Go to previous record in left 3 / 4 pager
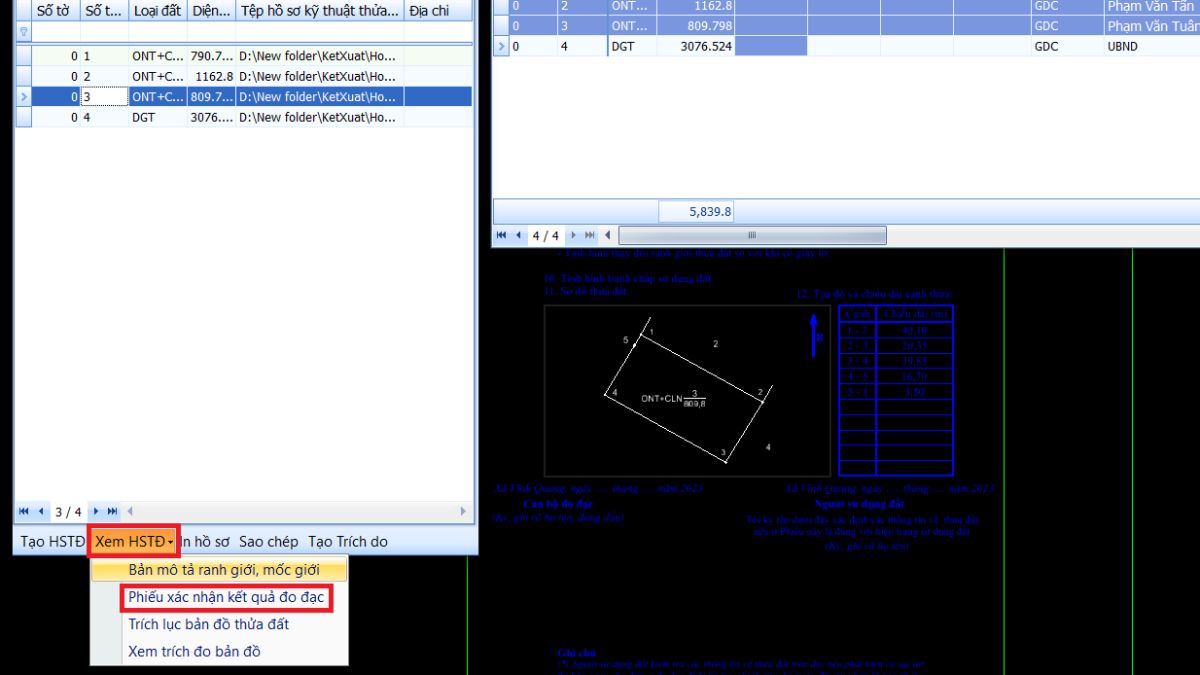Viewport: 1200px width, 675px height. (42, 511)
